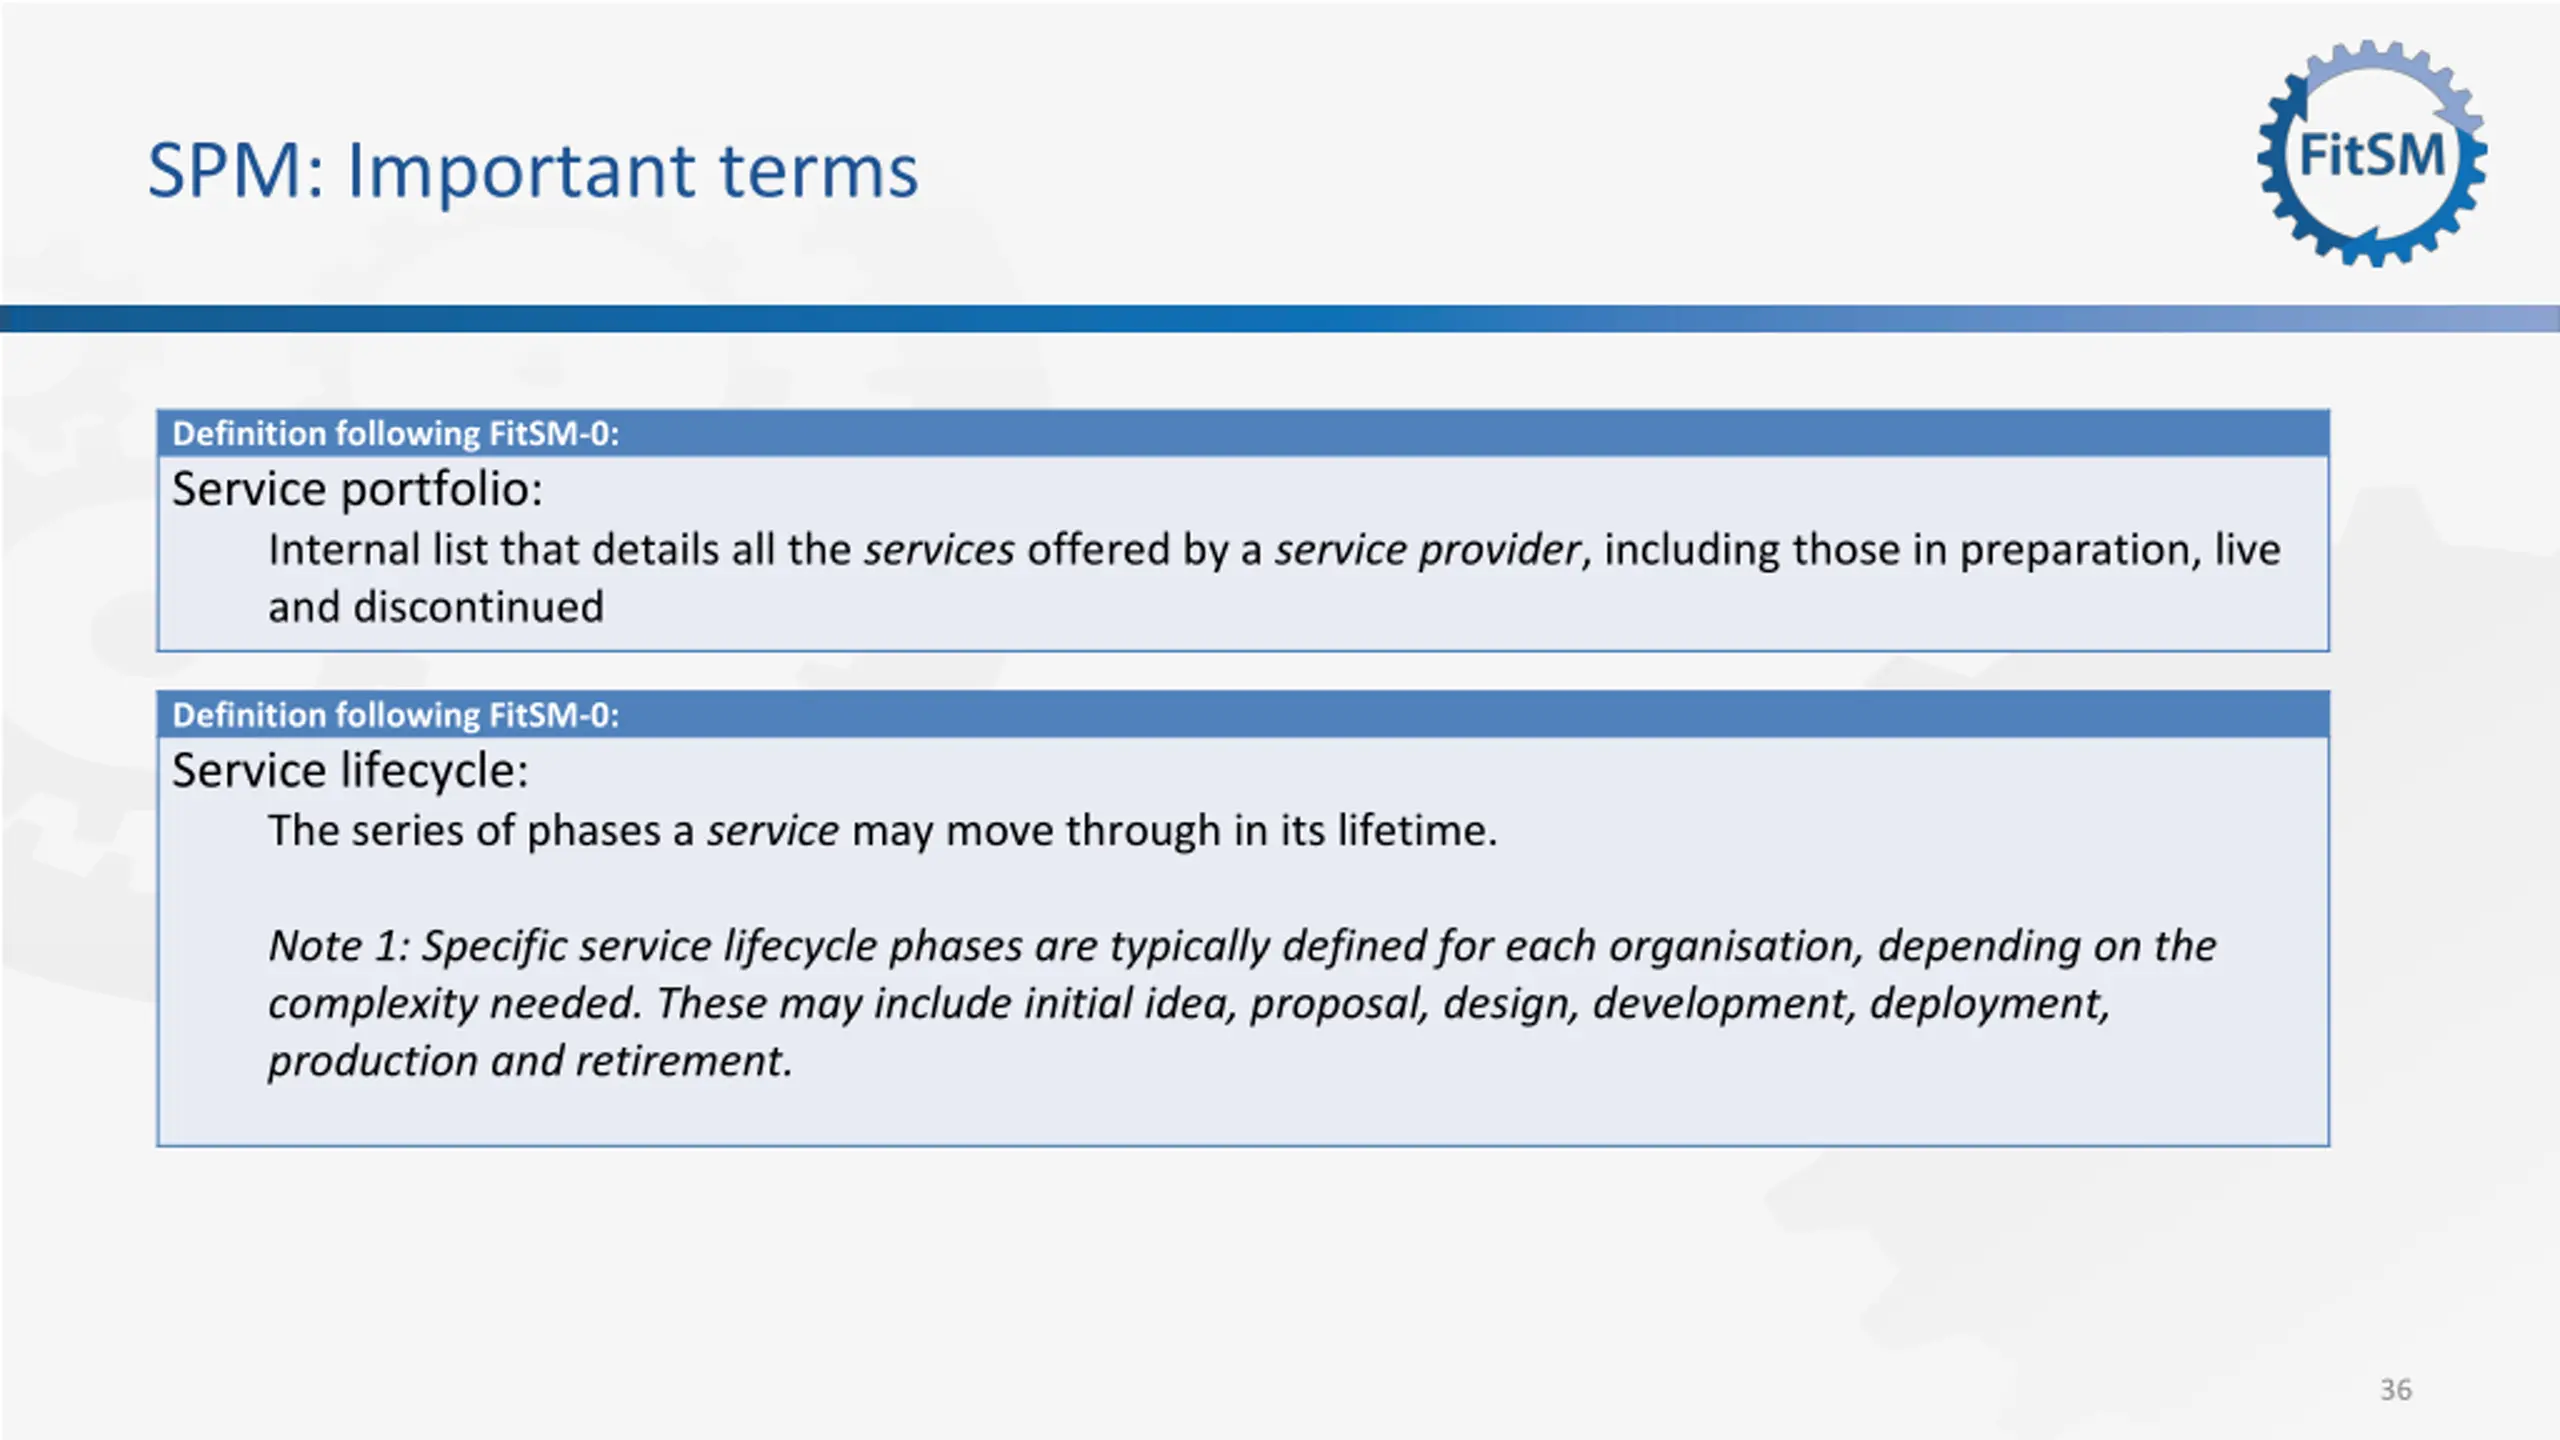
Task: Select the "Service portfolio:" heading
Action: 357,490
